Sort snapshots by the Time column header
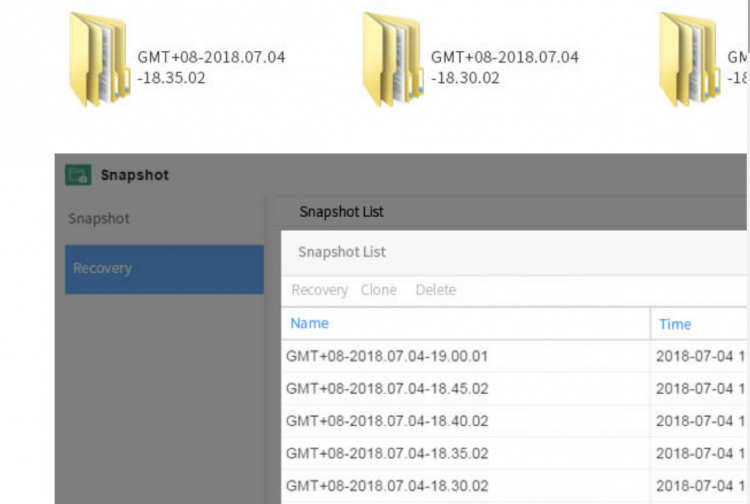Viewport: 750px width, 504px height. (675, 324)
